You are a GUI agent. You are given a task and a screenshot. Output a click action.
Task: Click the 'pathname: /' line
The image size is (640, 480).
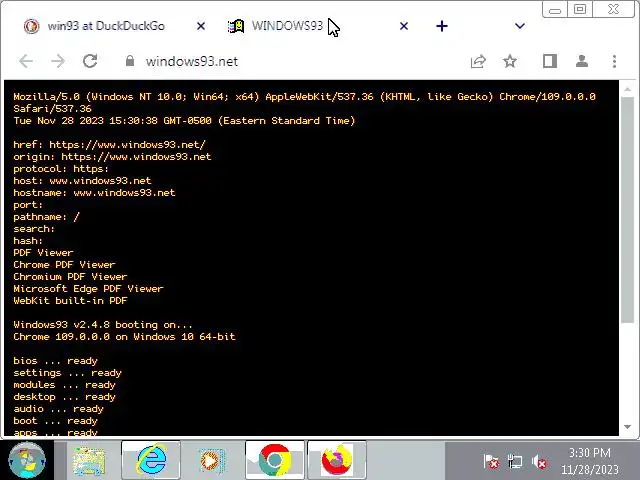(x=46, y=217)
